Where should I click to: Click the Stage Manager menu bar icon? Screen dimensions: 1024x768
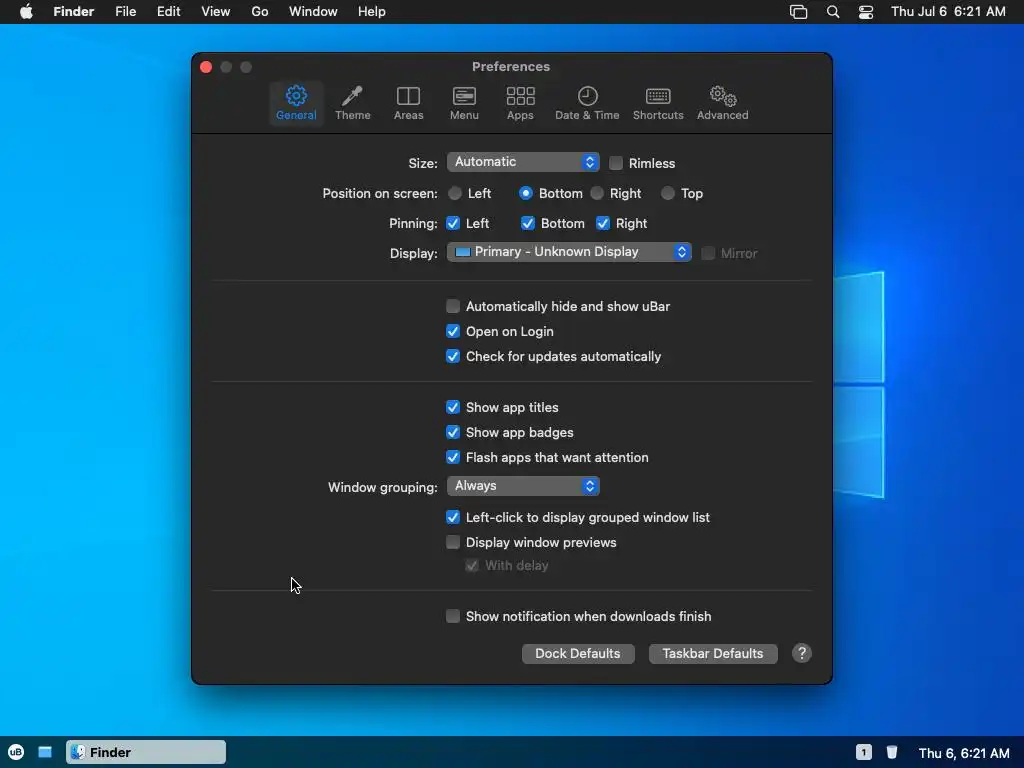coord(798,12)
